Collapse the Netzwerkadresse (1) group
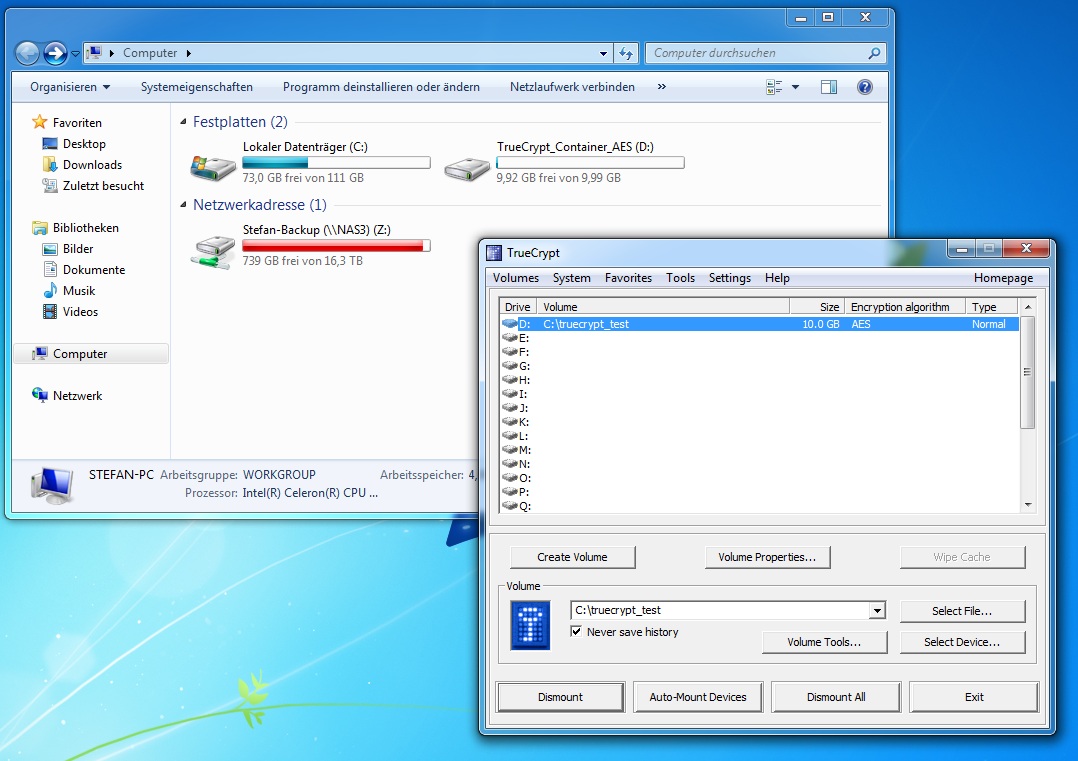The image size is (1078, 761). coord(183,205)
